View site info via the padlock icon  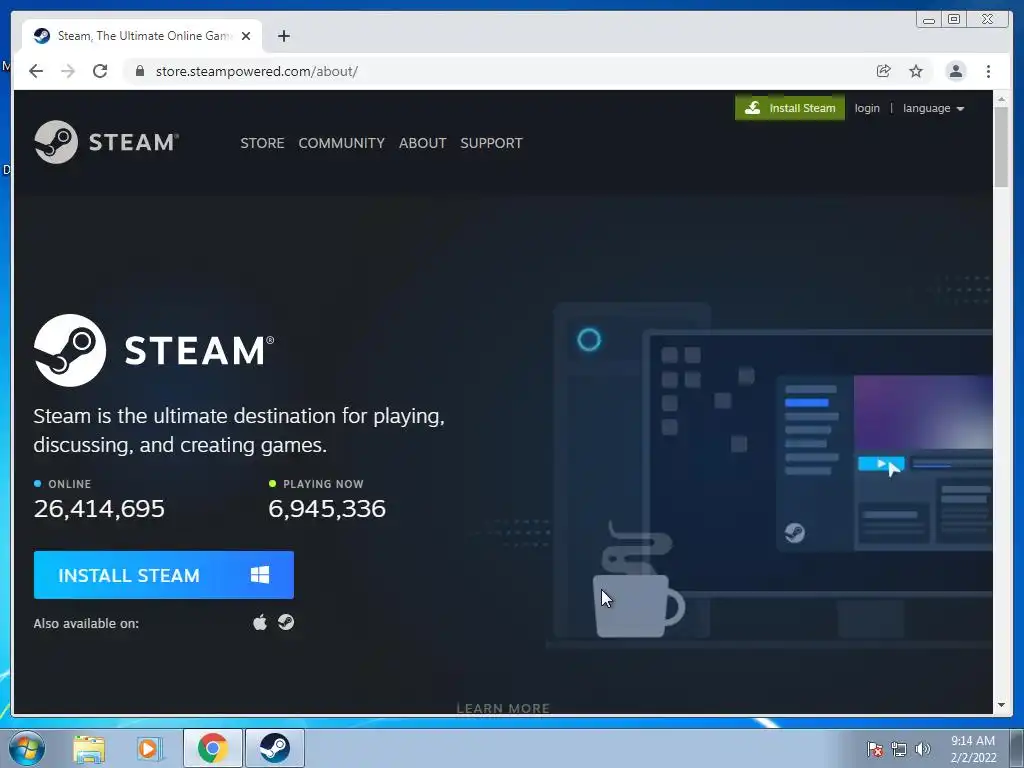[x=139, y=71]
